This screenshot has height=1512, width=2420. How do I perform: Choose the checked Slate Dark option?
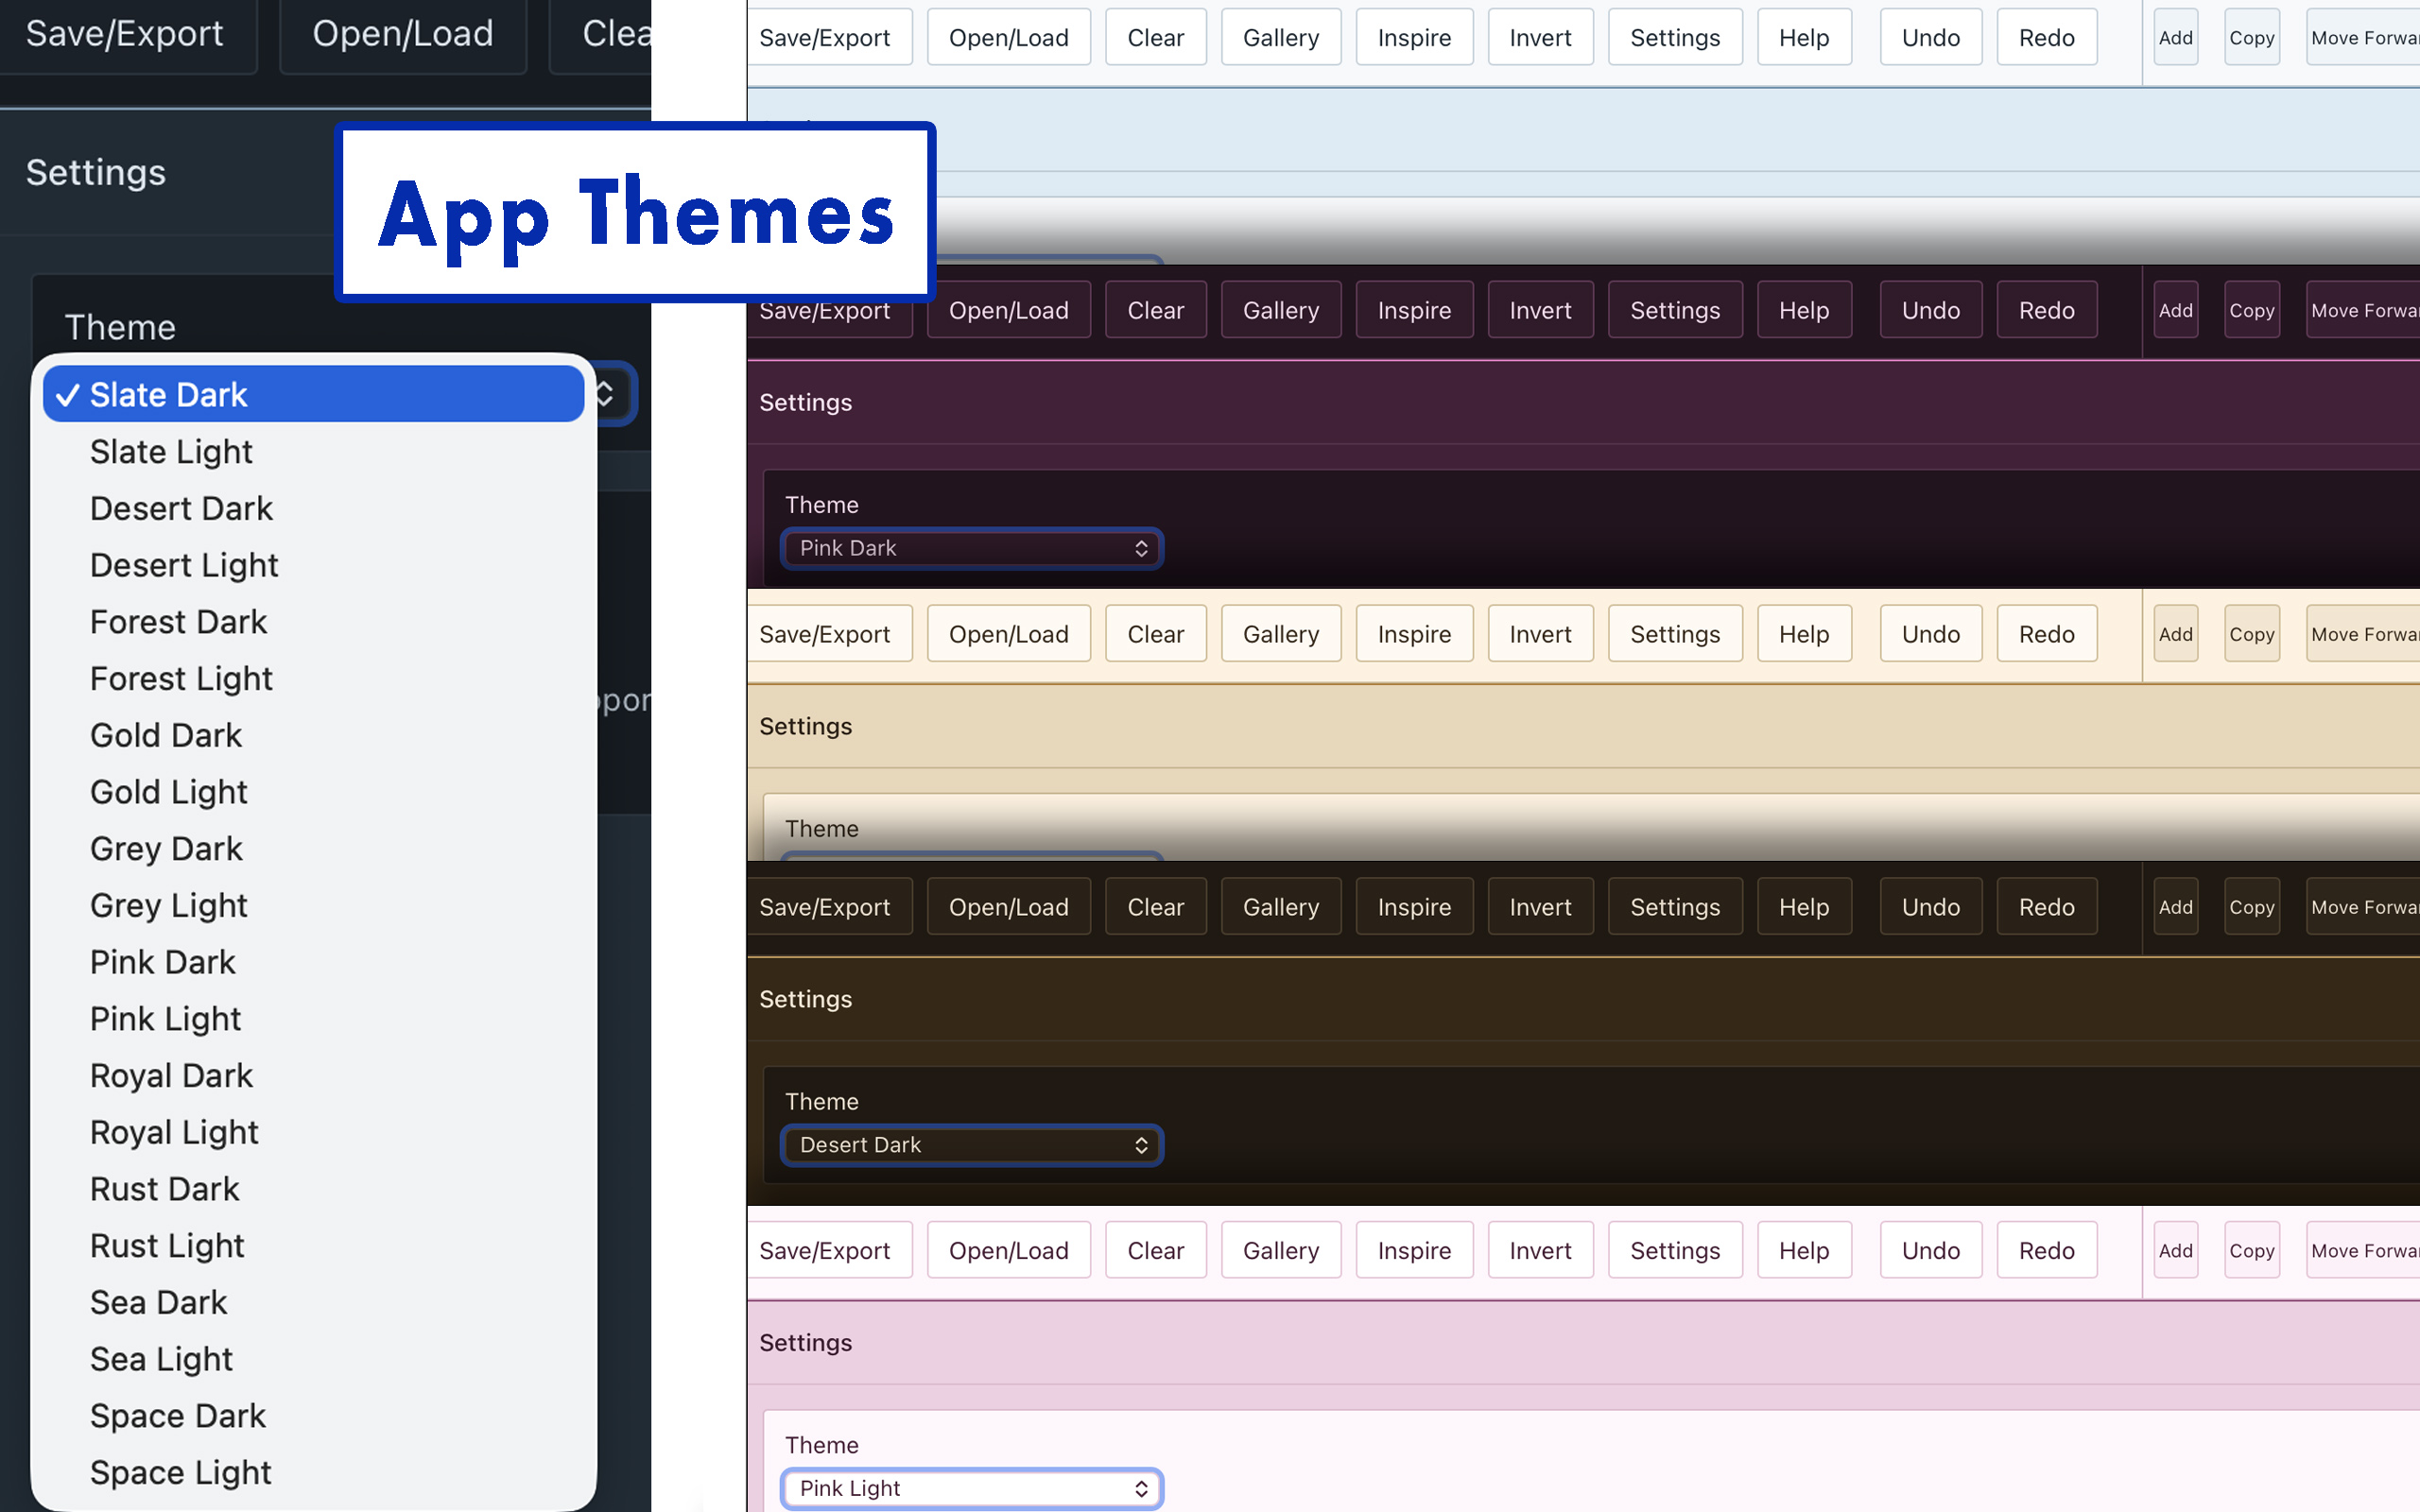point(313,394)
